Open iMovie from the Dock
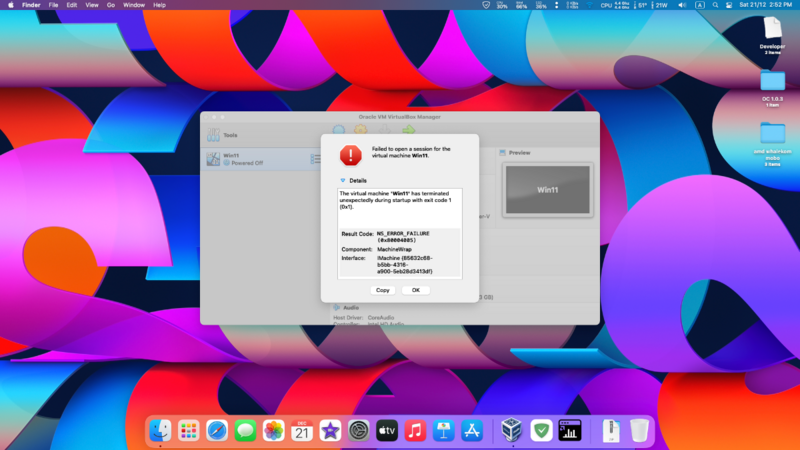This screenshot has width=800, height=450. pyautogui.click(x=330, y=431)
